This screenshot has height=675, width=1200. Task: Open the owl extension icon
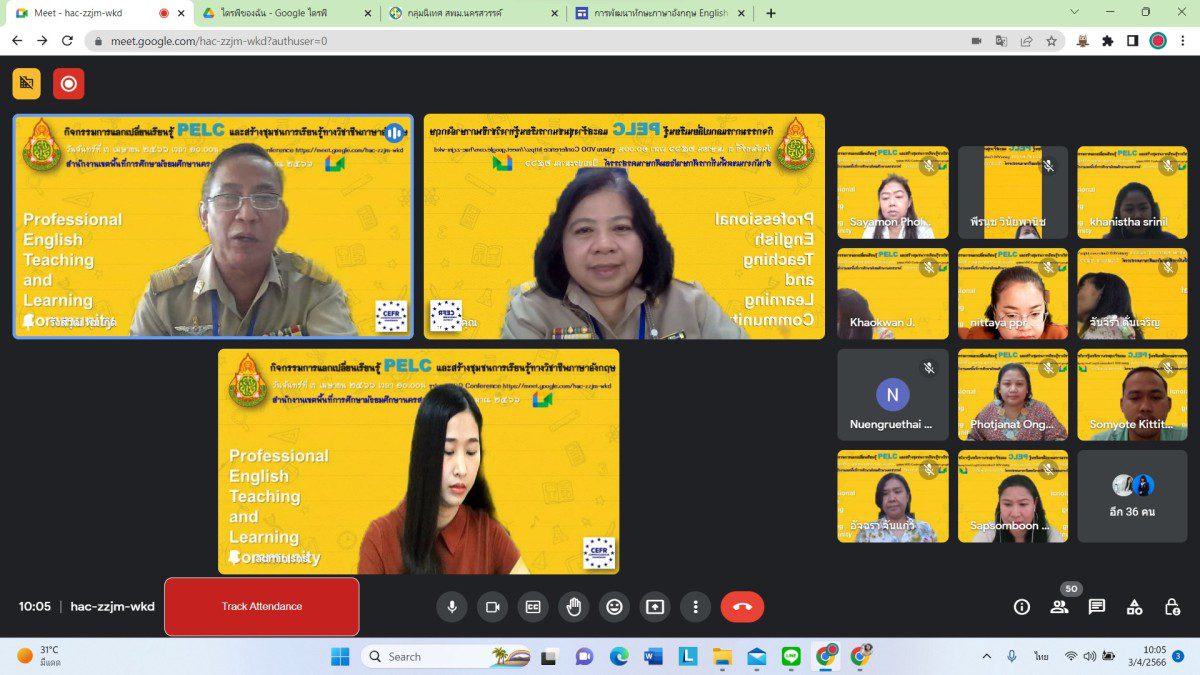click(x=1082, y=41)
